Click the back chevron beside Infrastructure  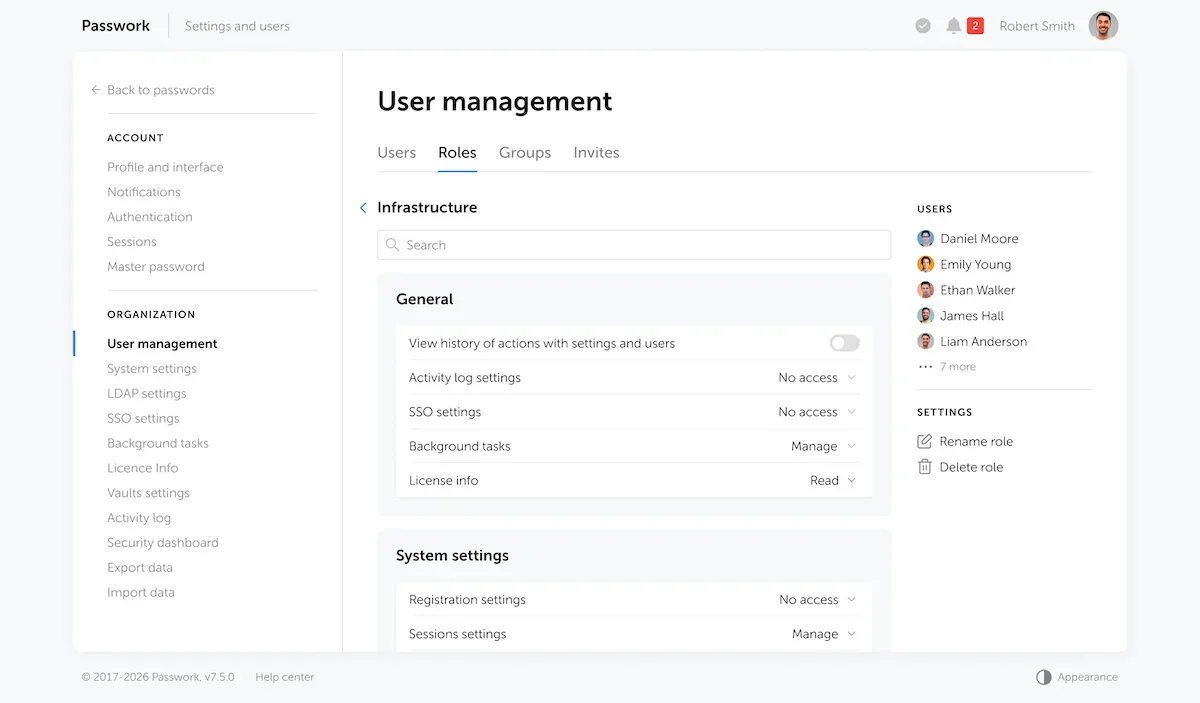pyautogui.click(x=363, y=208)
